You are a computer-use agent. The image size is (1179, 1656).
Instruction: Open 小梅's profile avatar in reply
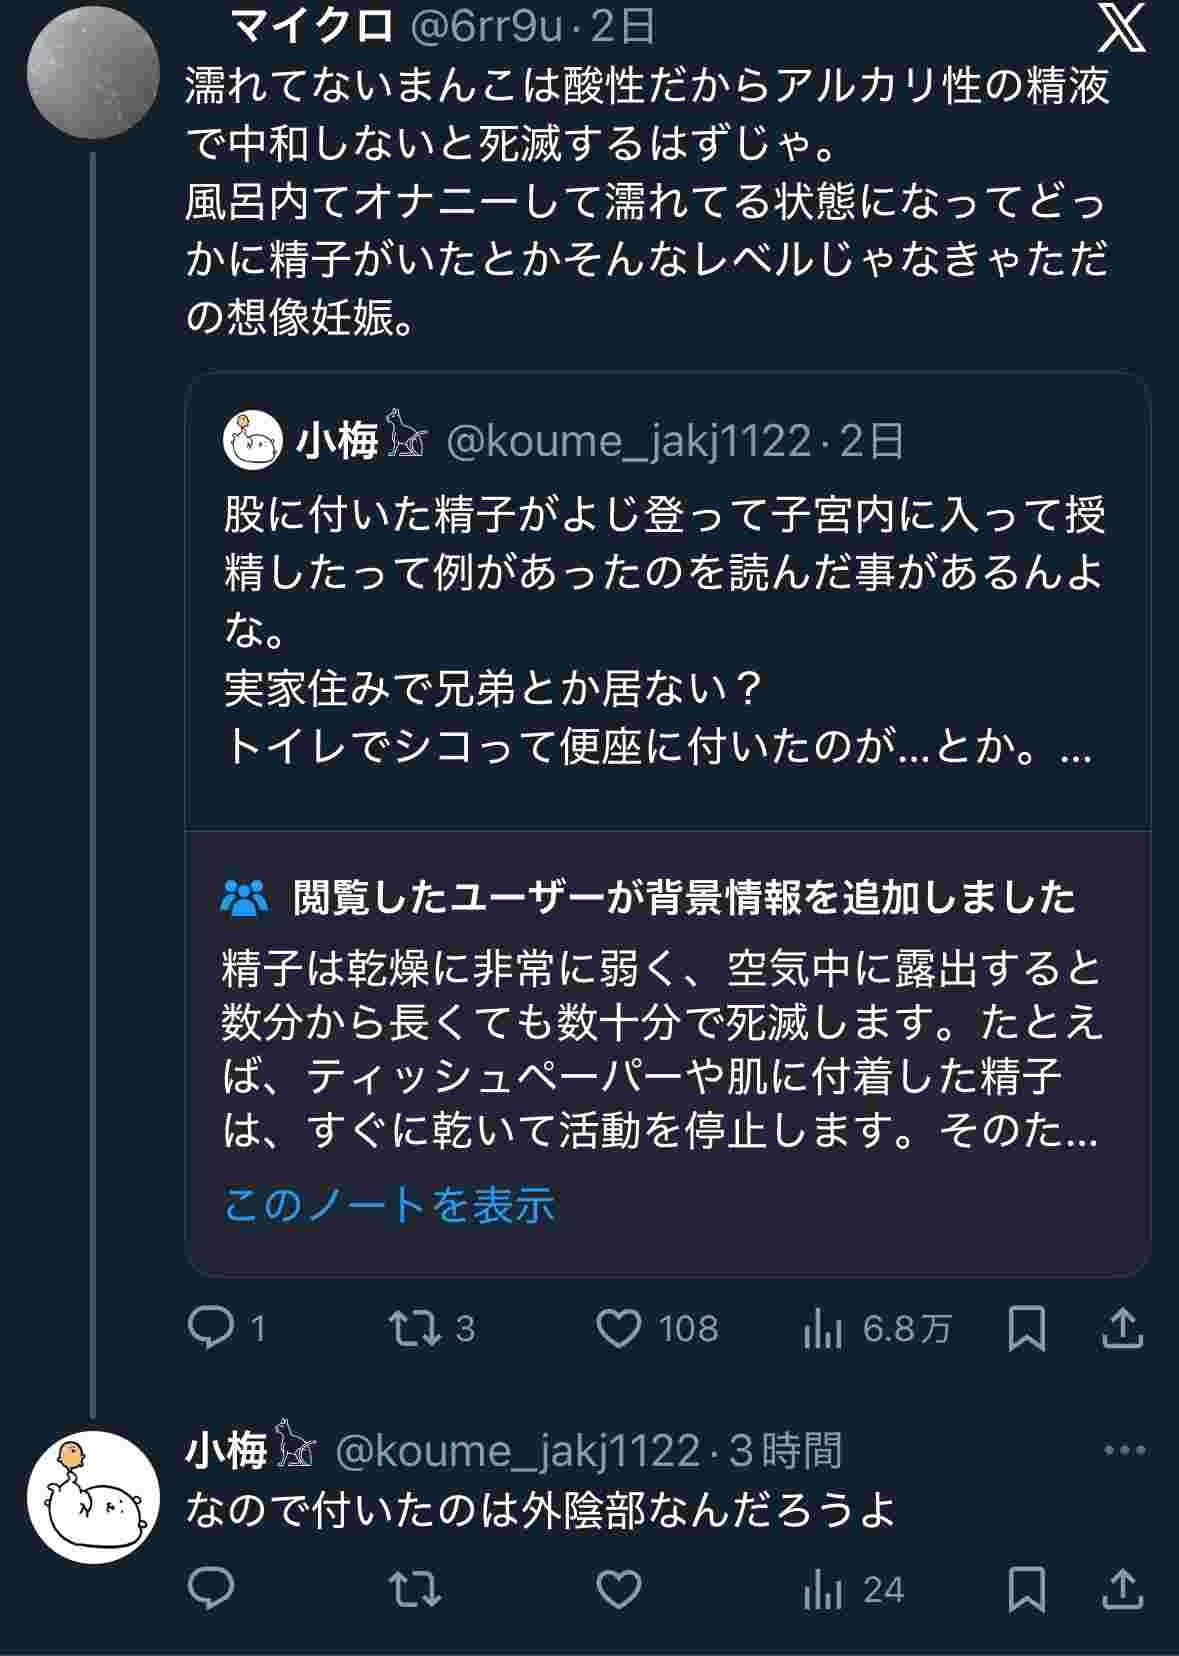(x=93, y=1498)
